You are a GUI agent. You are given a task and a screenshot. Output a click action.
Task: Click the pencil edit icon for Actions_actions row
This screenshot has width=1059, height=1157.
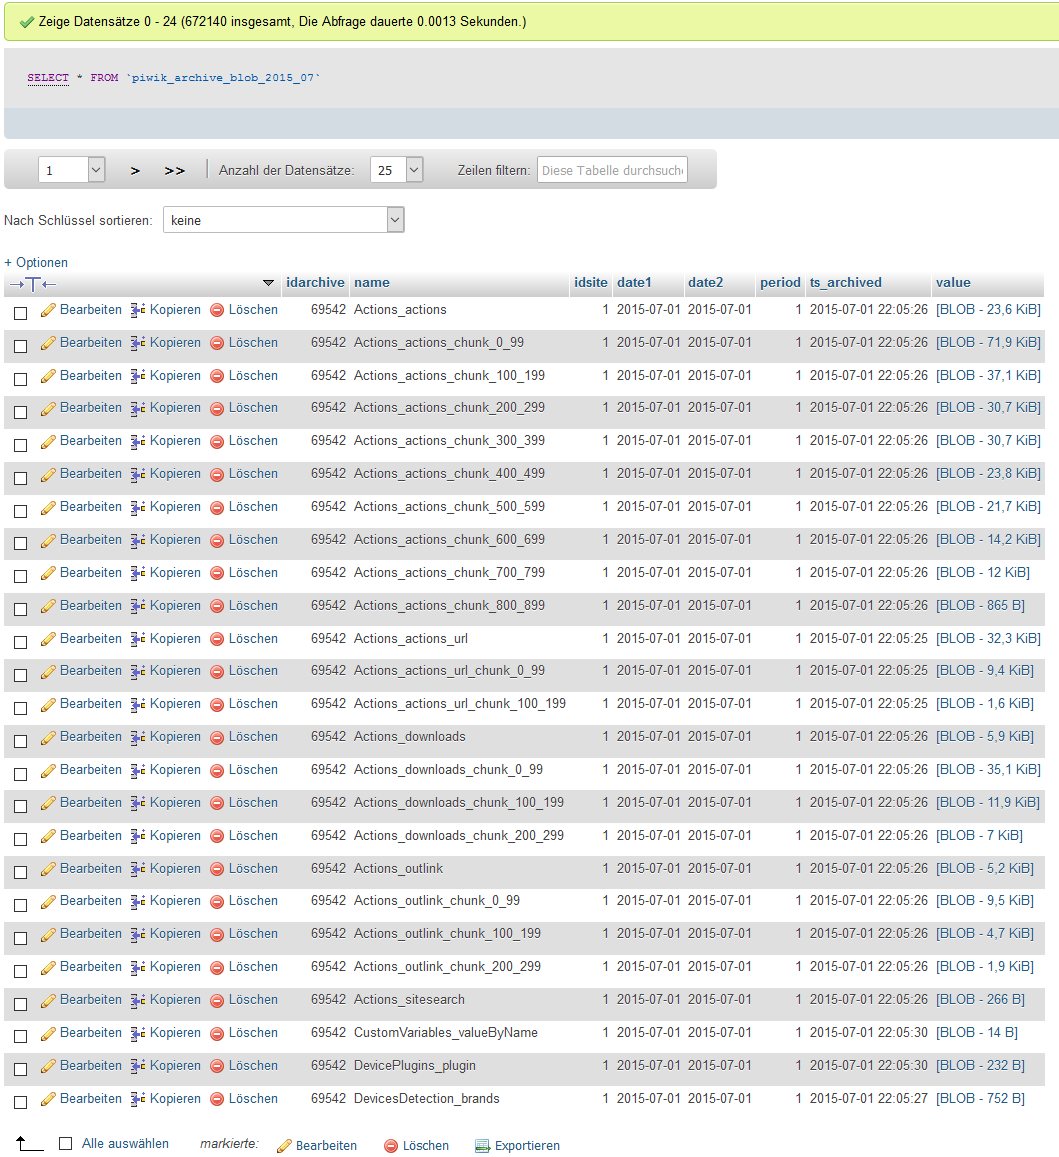(47, 311)
